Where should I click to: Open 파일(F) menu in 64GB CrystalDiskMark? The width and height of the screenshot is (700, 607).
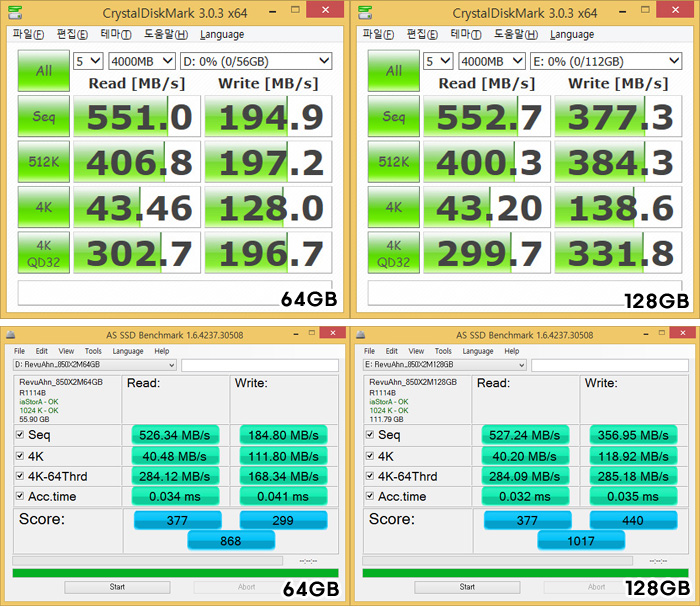(x=28, y=34)
